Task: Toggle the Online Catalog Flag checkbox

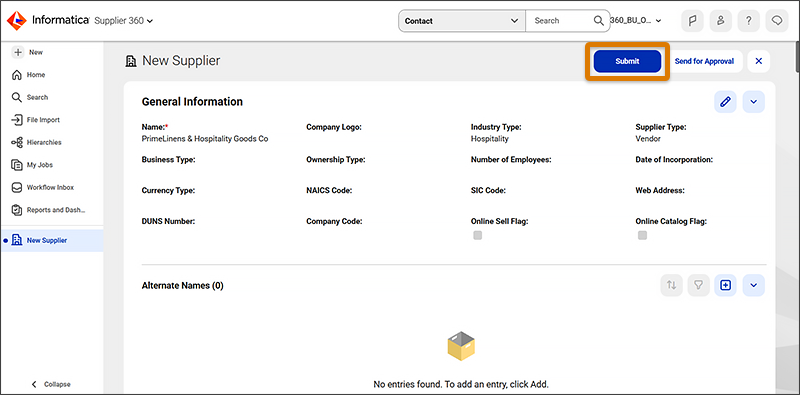Action: (642, 235)
